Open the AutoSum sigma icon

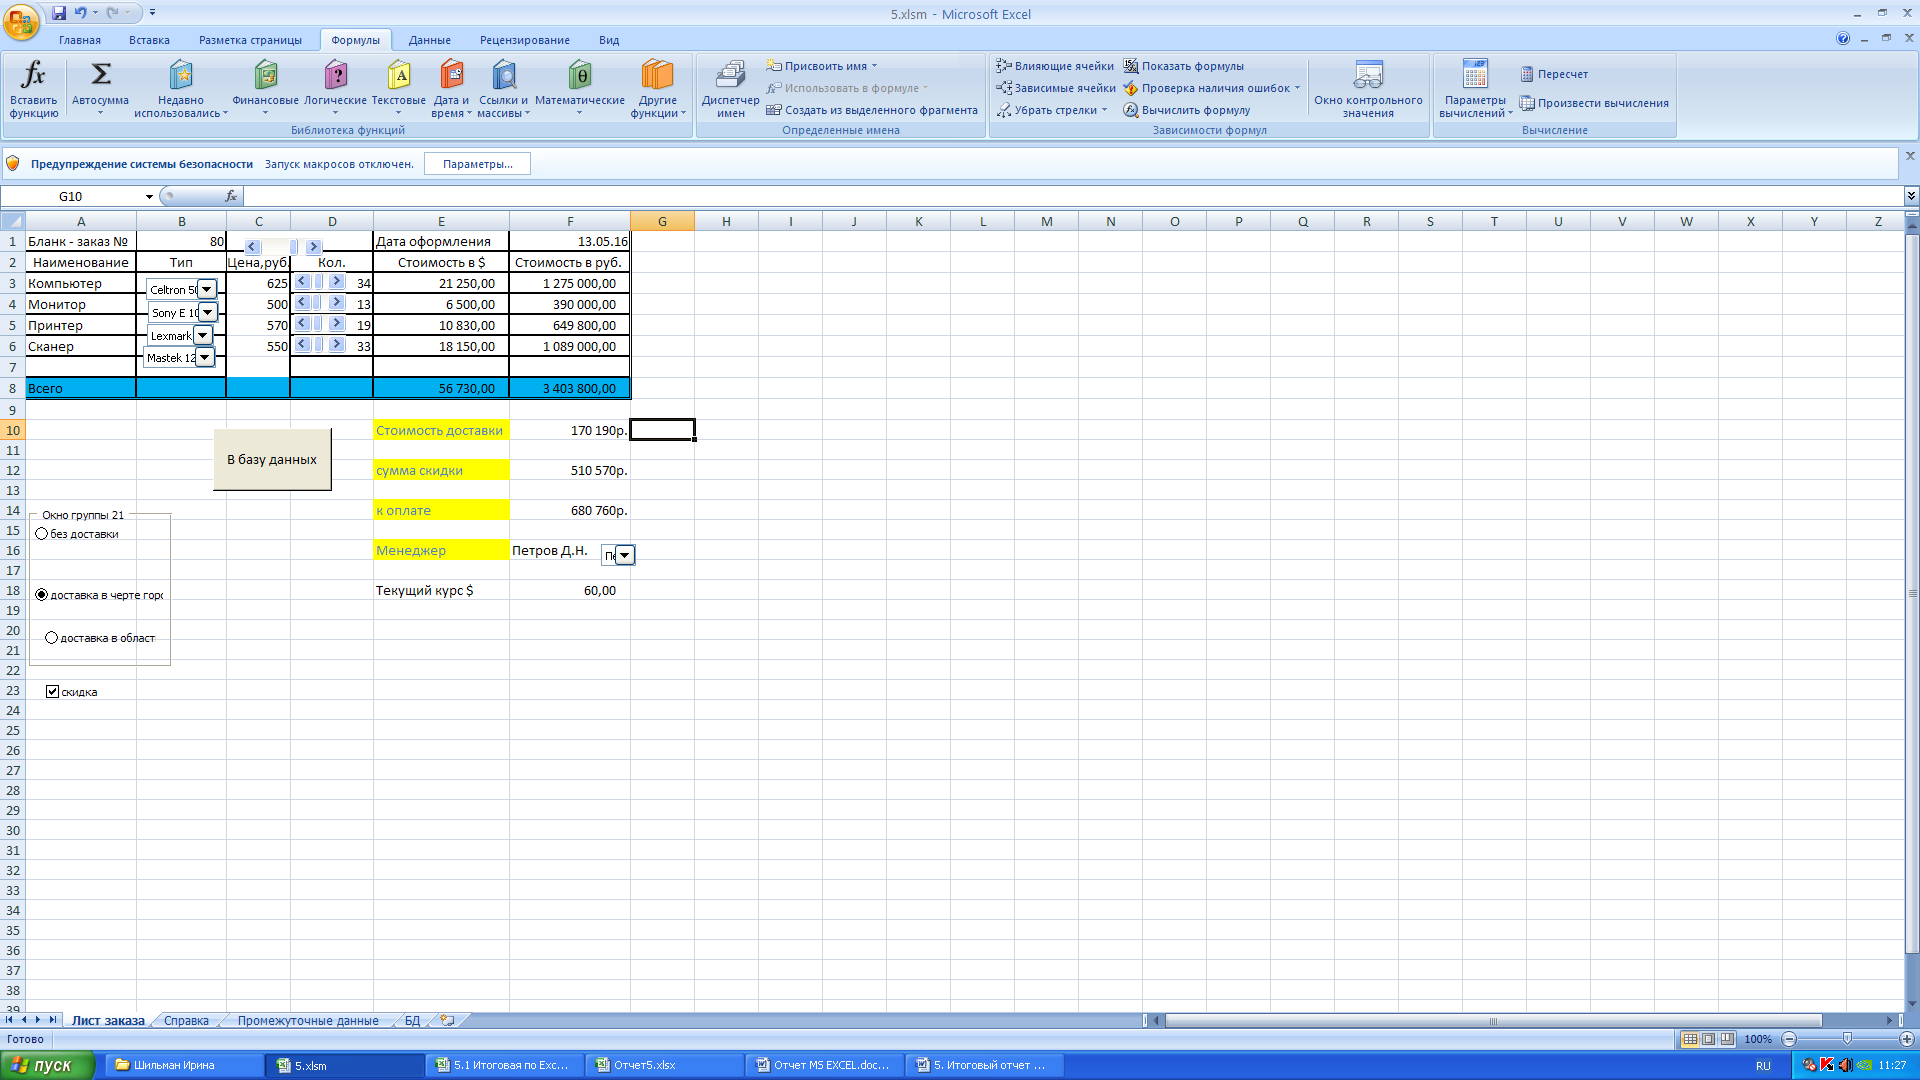pos(101,76)
